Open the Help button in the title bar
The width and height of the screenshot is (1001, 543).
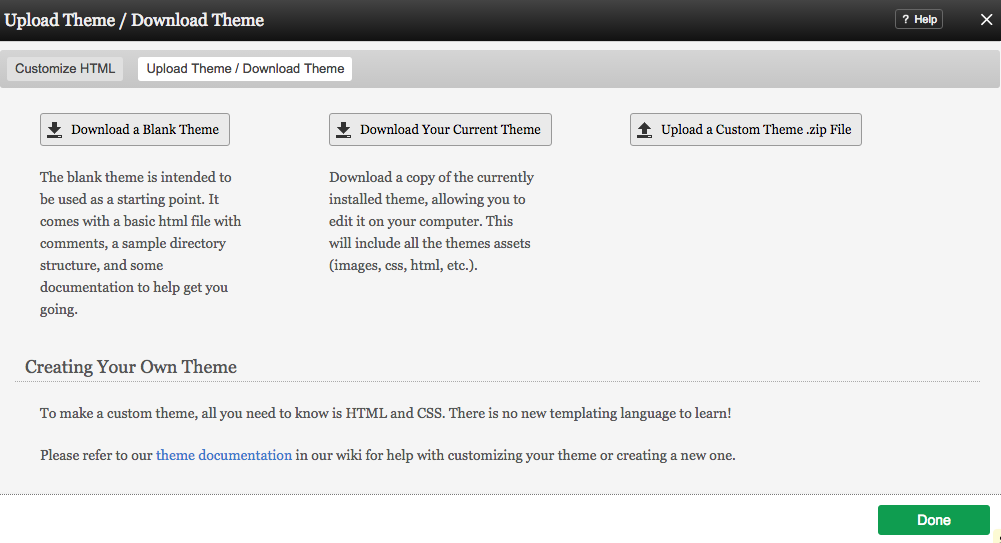918,20
